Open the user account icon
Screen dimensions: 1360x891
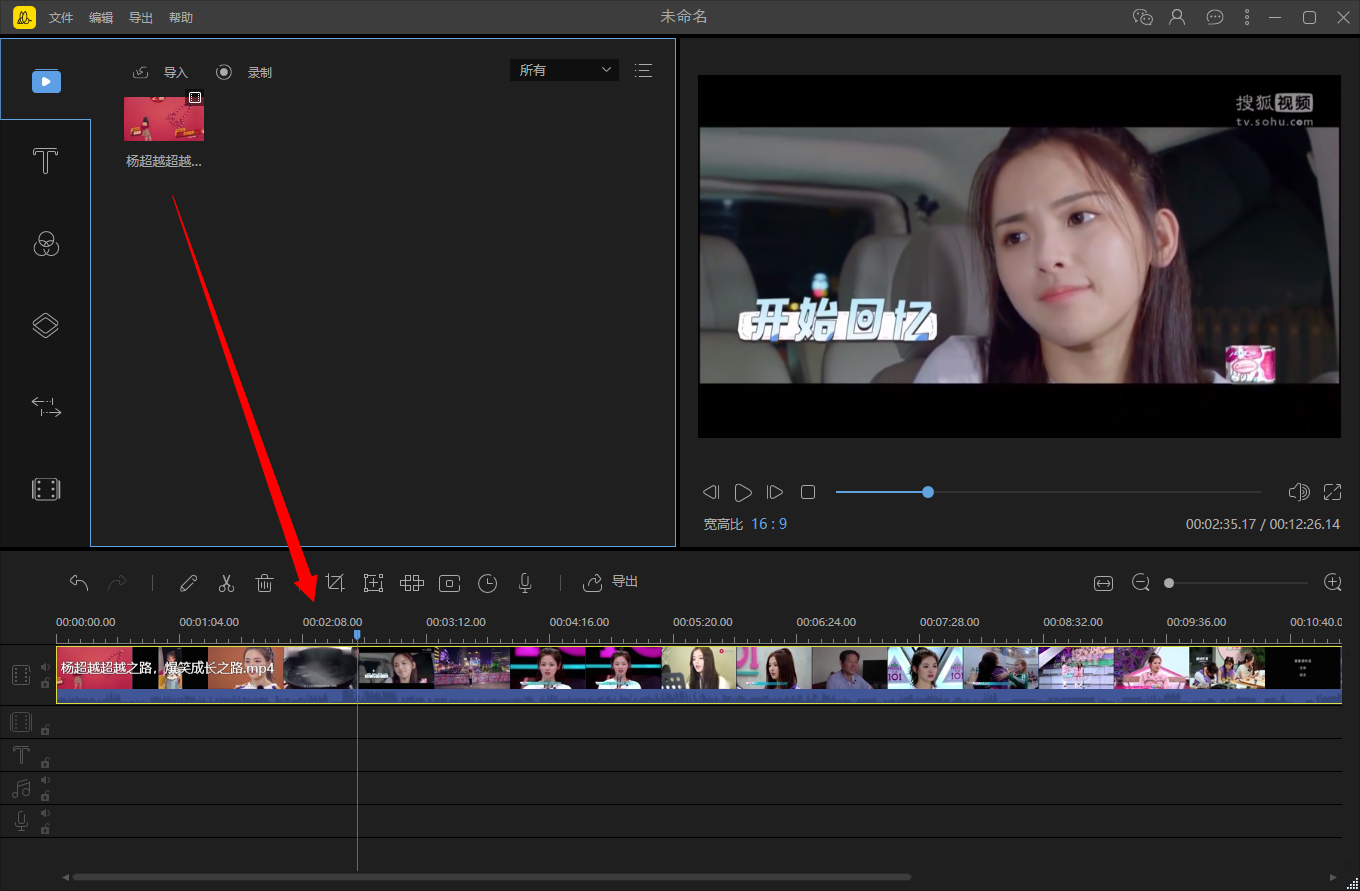click(1177, 17)
